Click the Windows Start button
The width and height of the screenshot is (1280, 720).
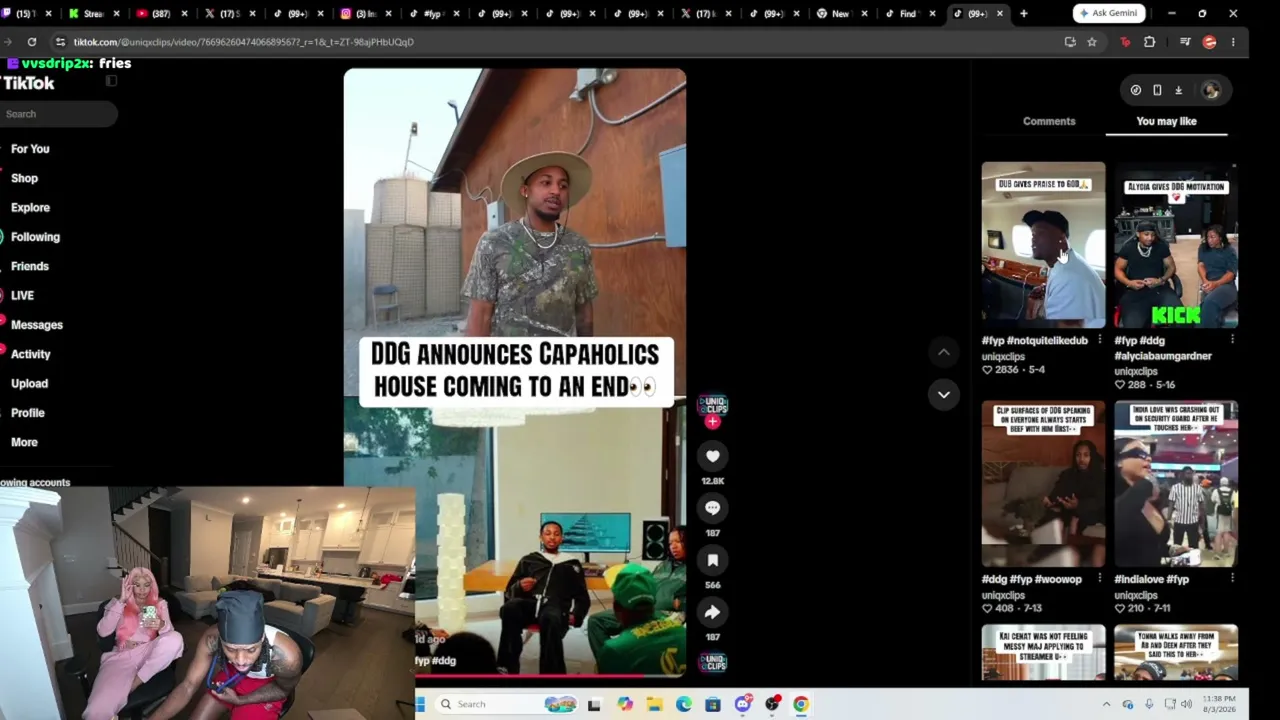point(421,704)
